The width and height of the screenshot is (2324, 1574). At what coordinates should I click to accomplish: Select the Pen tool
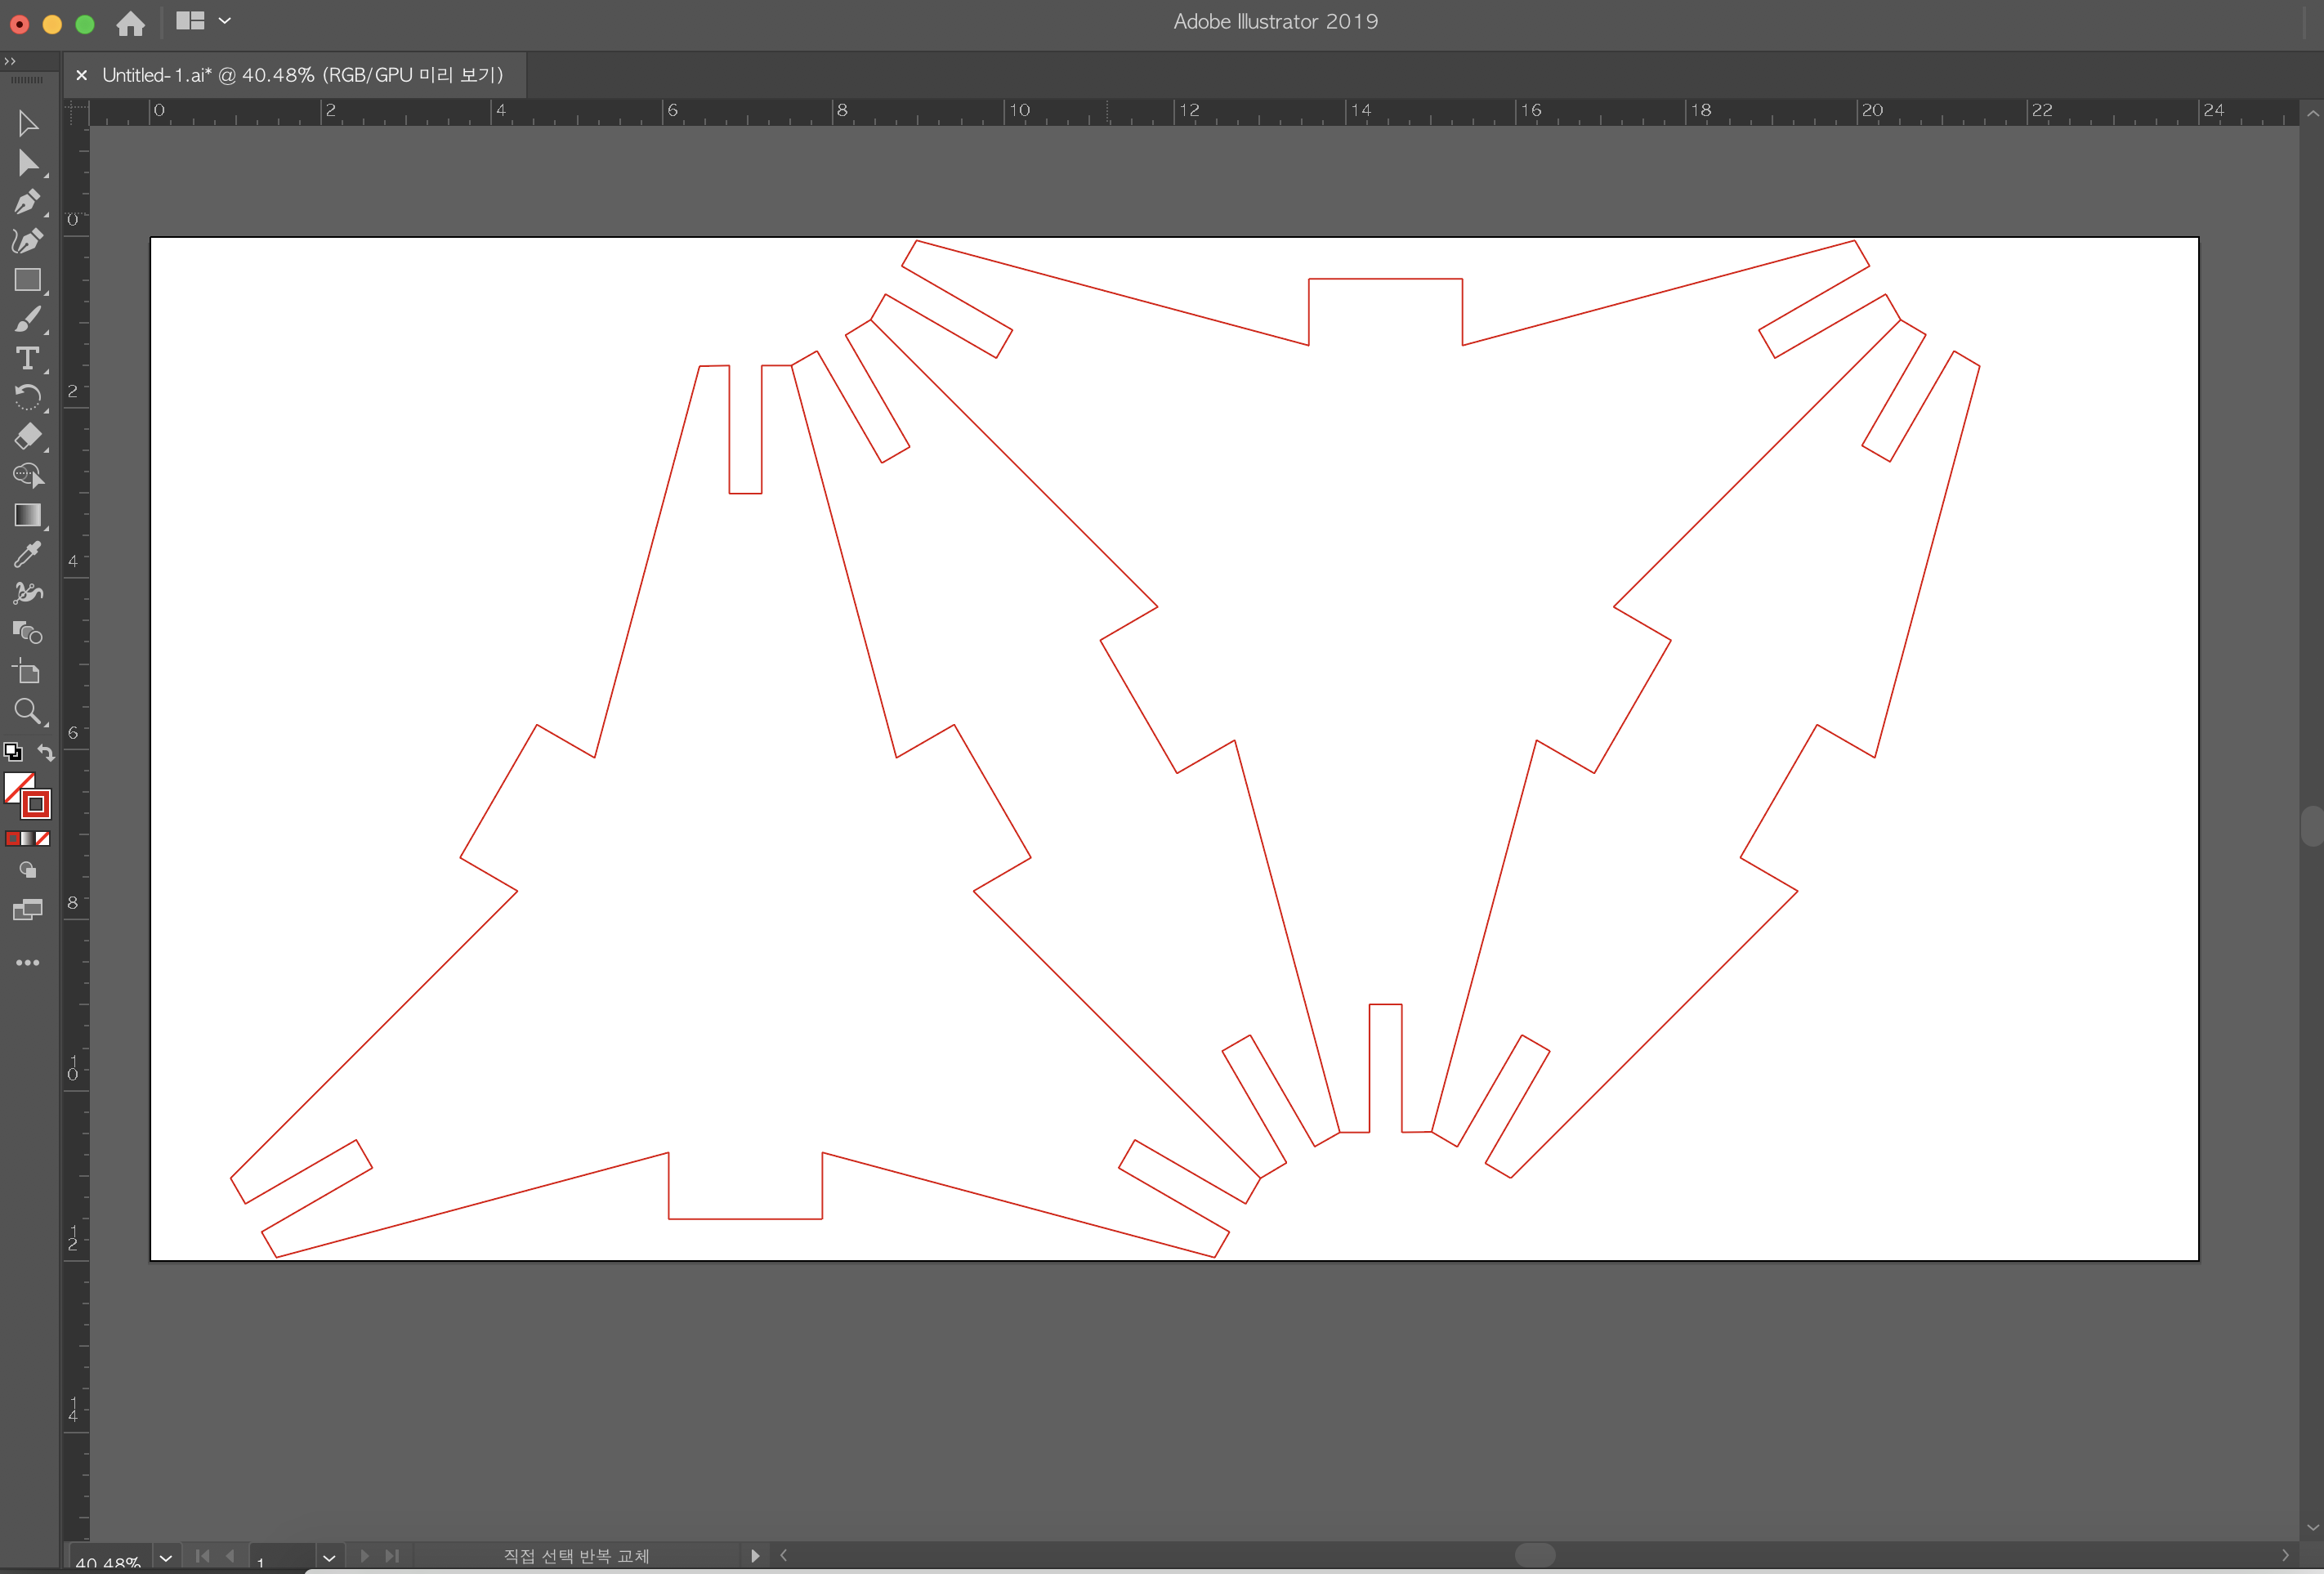pyautogui.click(x=27, y=202)
